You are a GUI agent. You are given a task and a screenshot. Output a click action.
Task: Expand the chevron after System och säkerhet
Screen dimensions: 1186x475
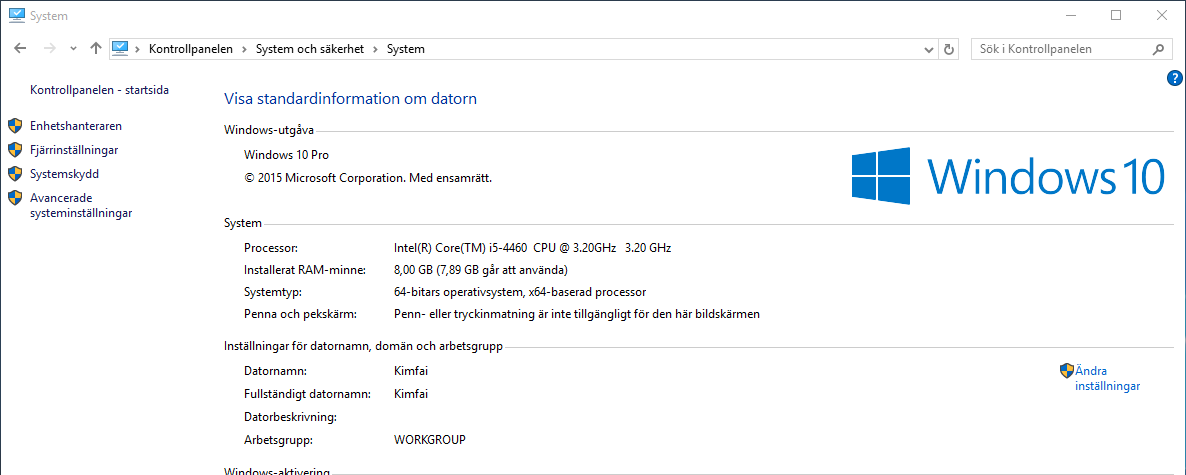(x=376, y=49)
